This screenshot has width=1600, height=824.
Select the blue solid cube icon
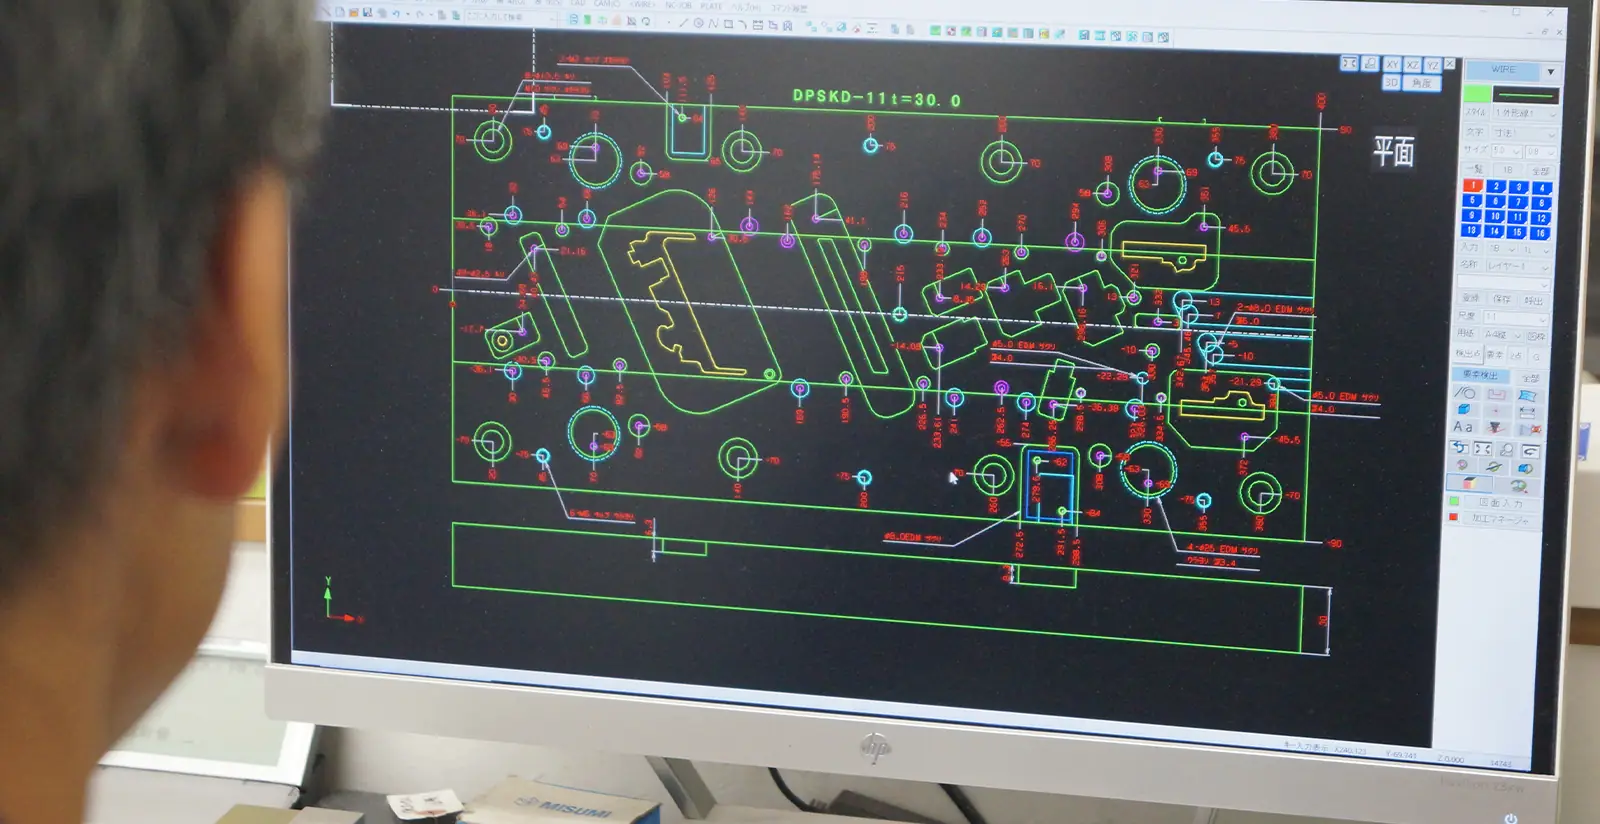pyautogui.click(x=1464, y=409)
